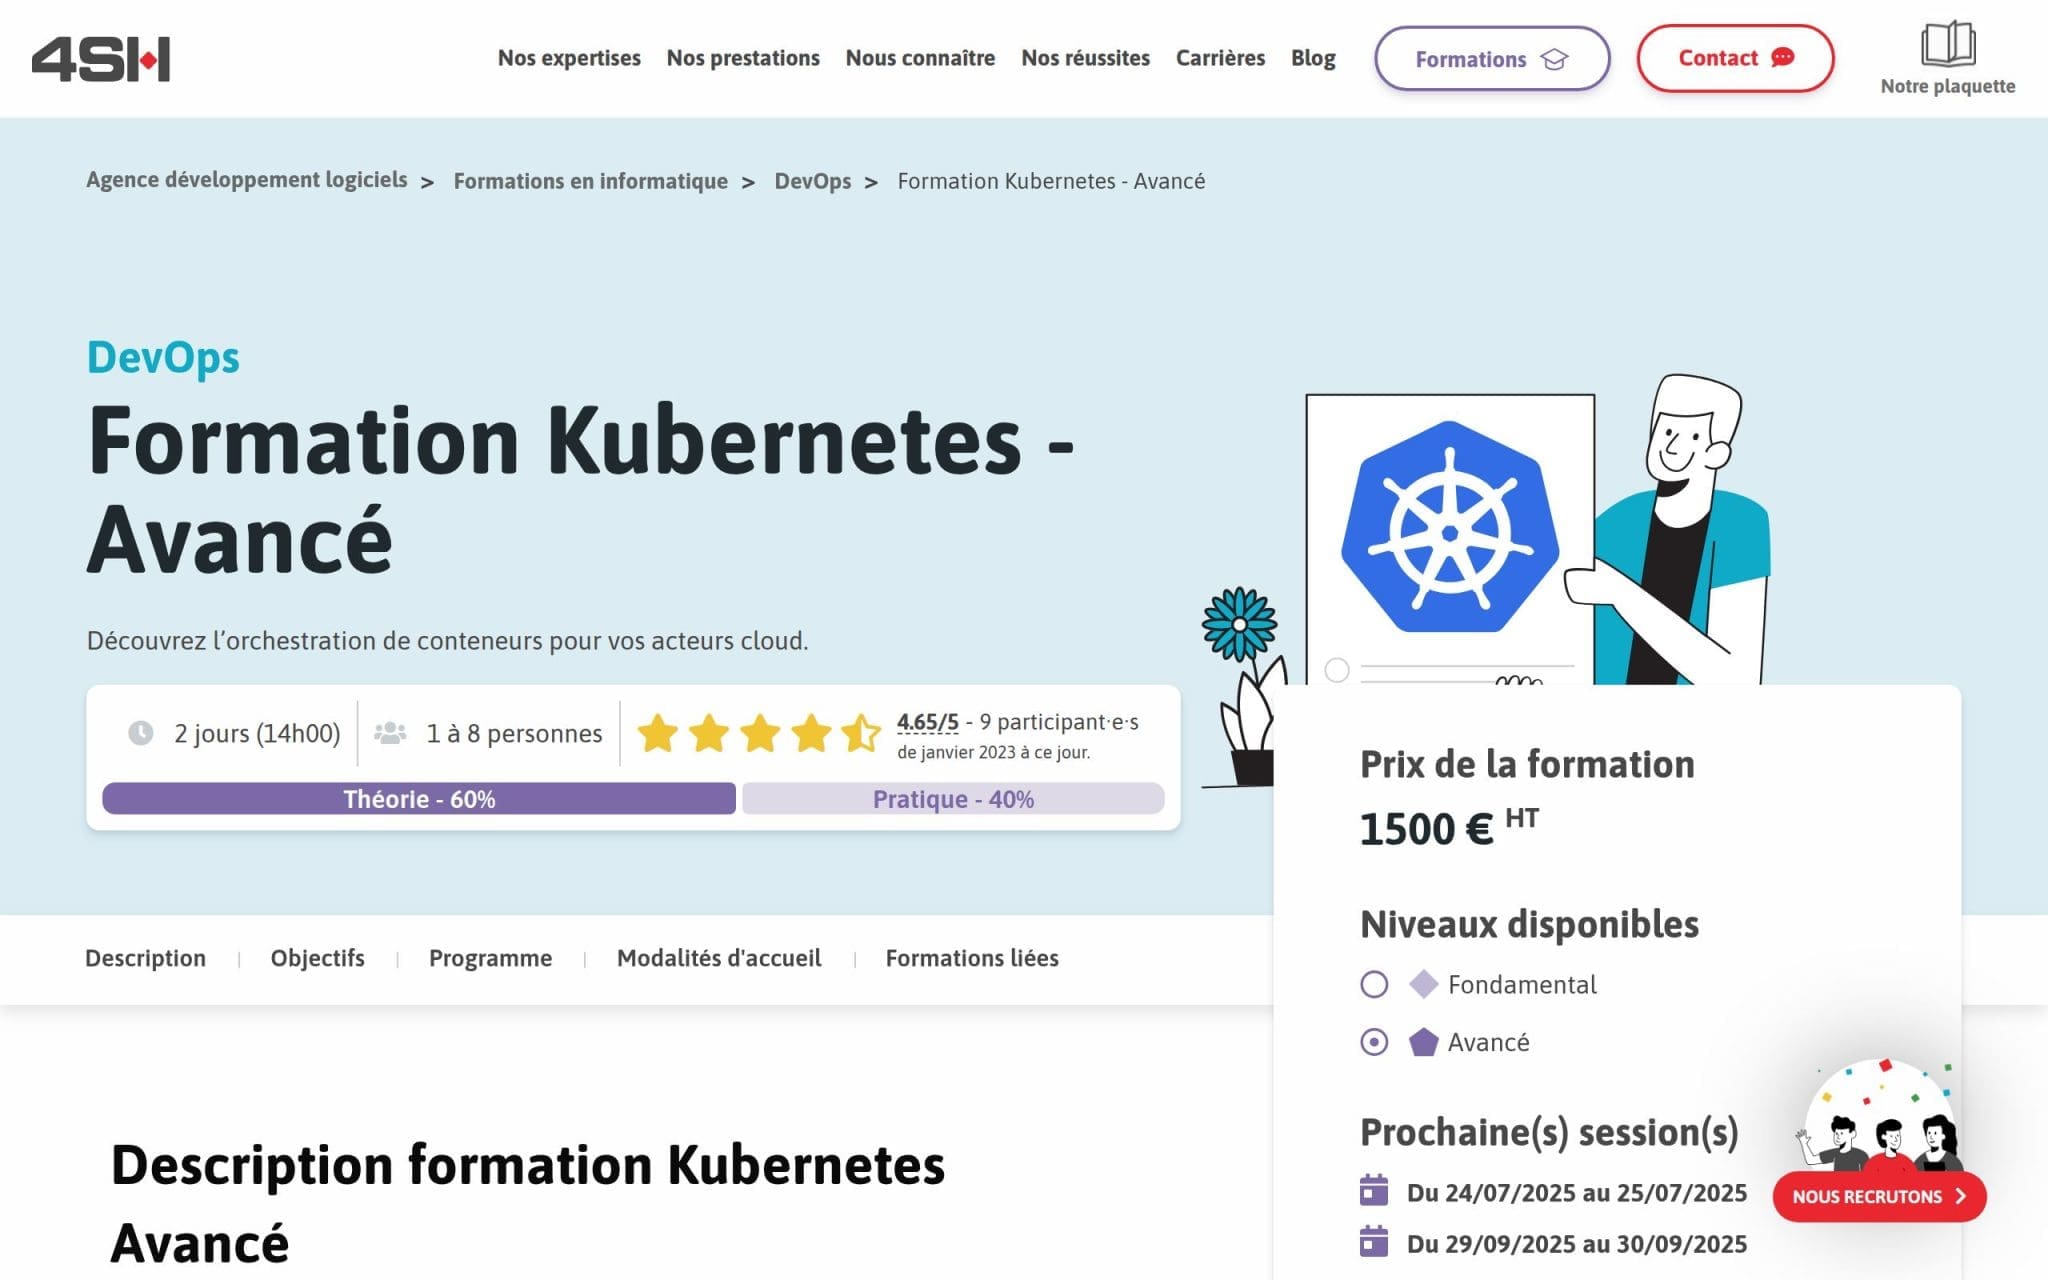Open the Nos expertises menu
Screen dimensions: 2048x1280
tap(569, 58)
